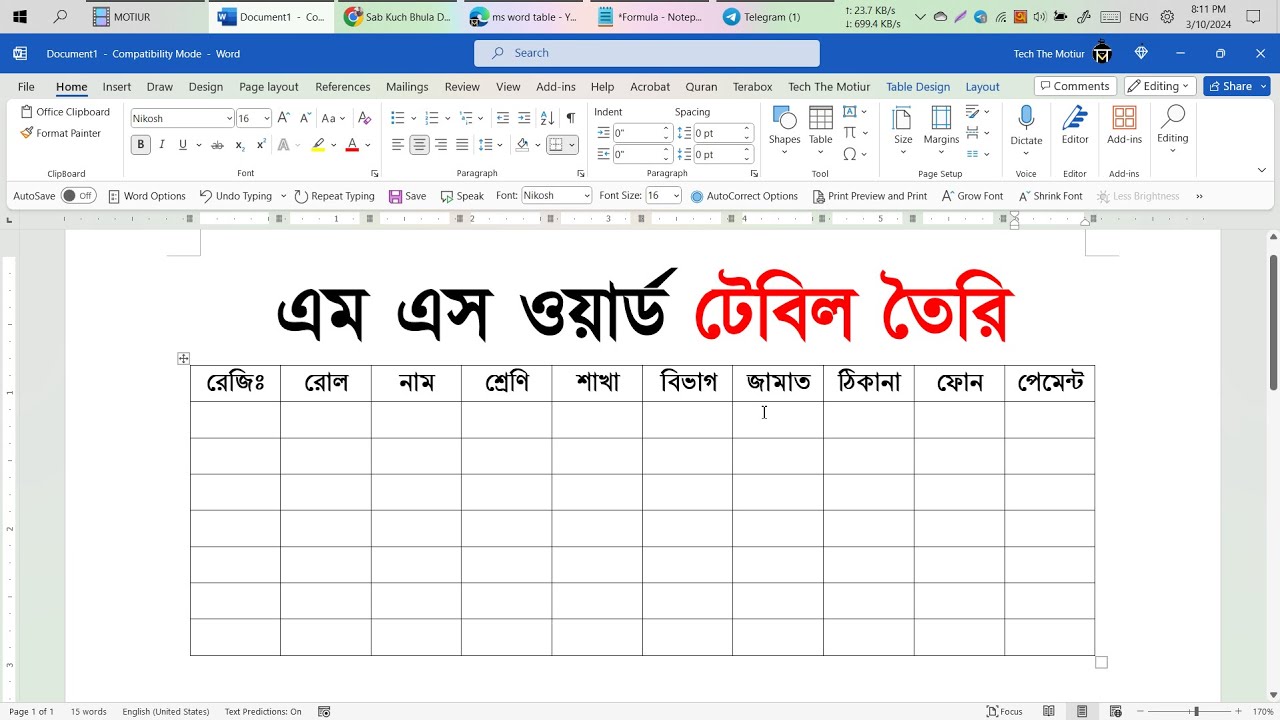
Task: Collapse the ribbon with the chevron
Action: pos(1261,170)
